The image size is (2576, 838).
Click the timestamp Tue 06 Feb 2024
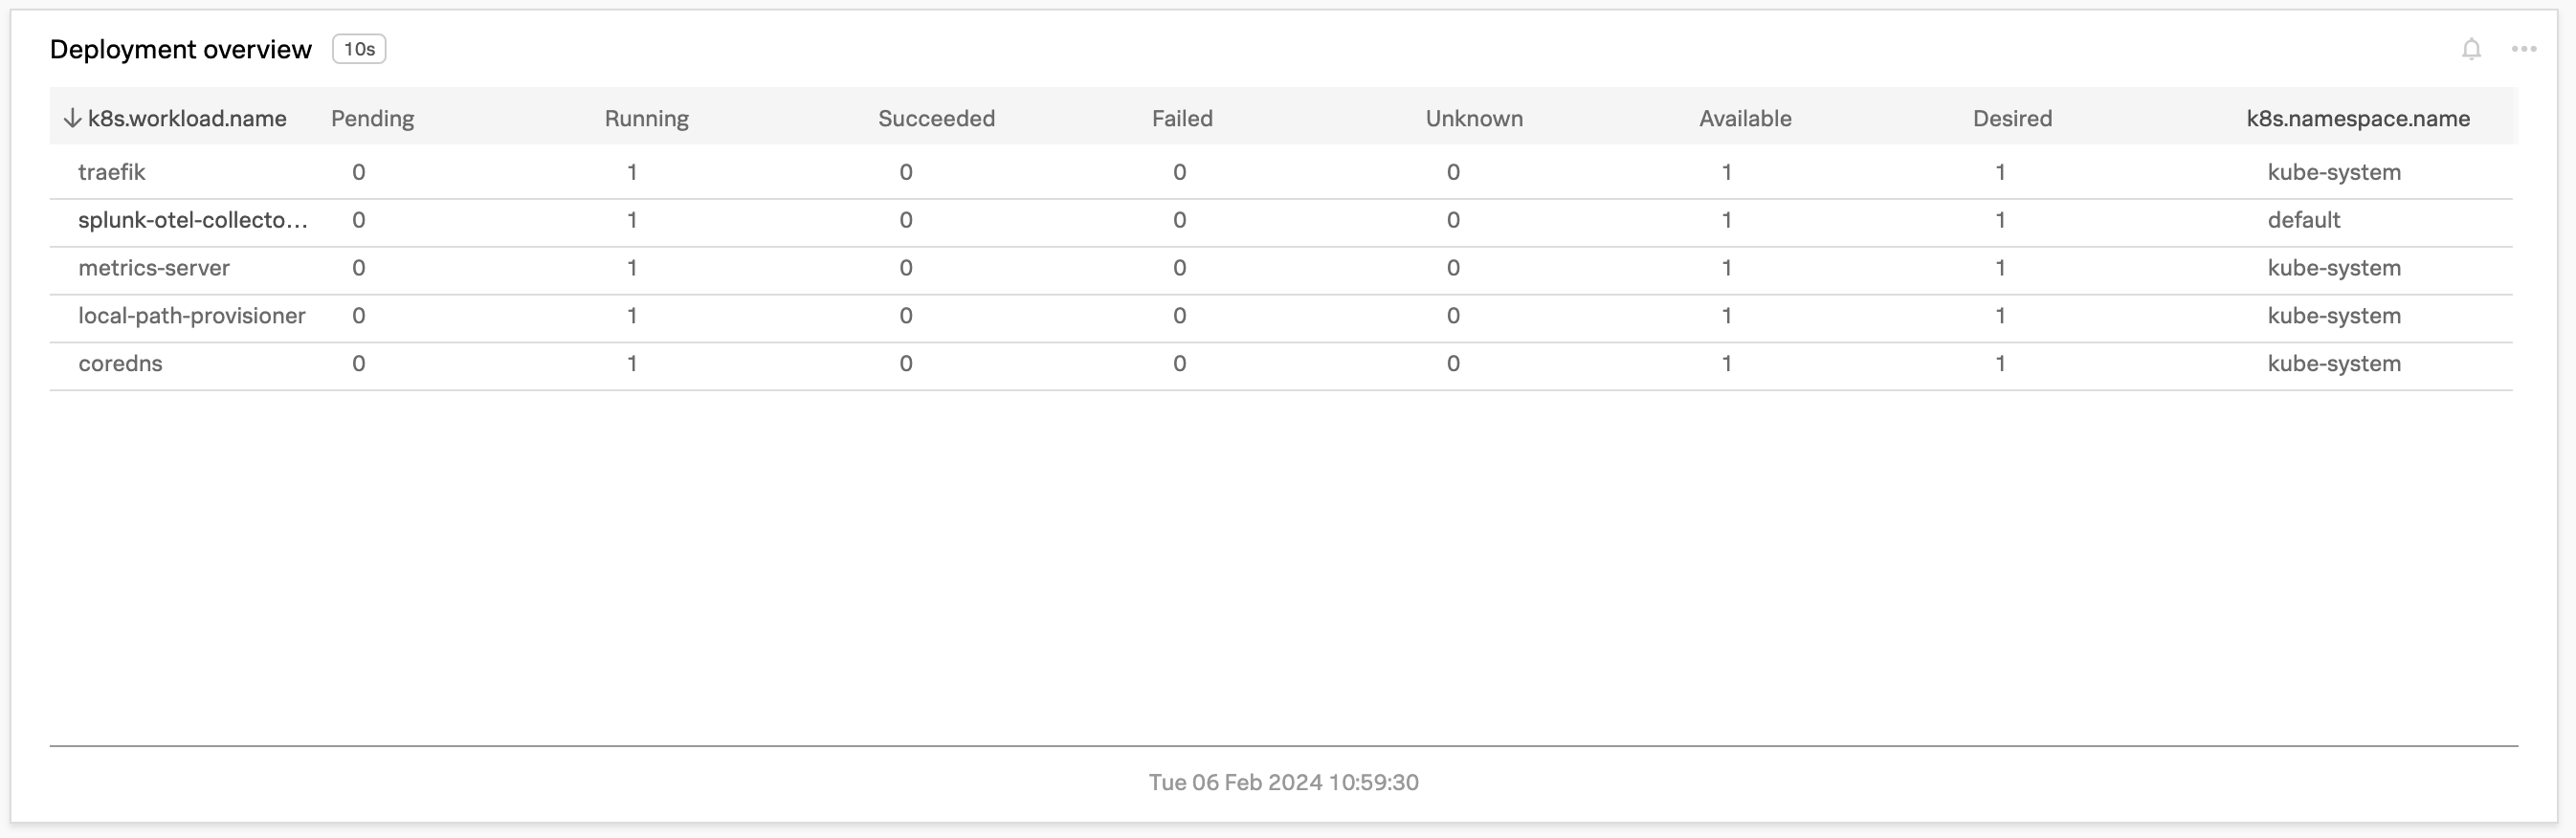pos(1286,782)
